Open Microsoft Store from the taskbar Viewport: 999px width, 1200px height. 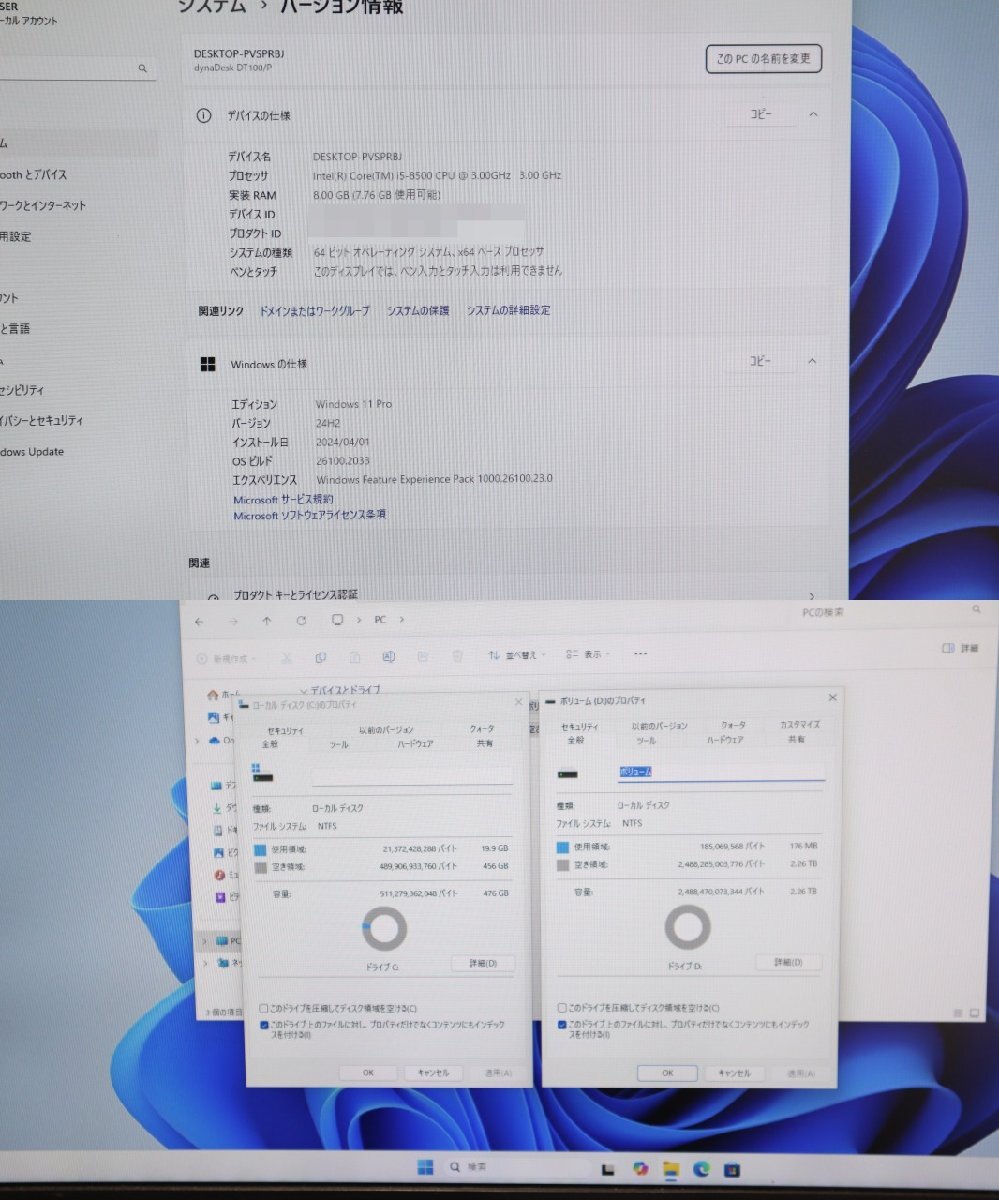(x=732, y=1168)
